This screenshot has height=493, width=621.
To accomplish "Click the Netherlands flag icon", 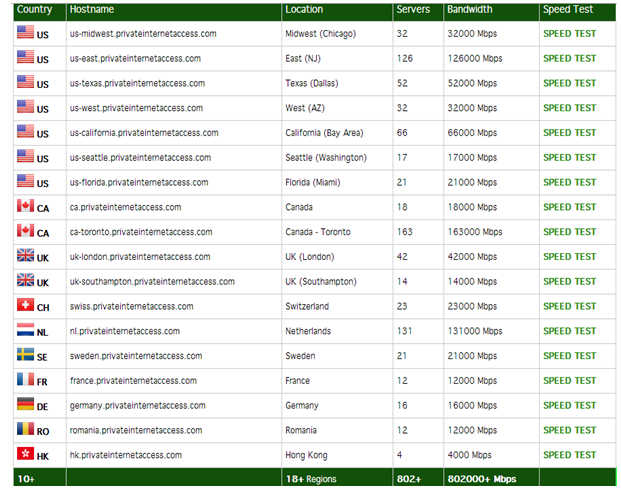I will tap(25, 329).
